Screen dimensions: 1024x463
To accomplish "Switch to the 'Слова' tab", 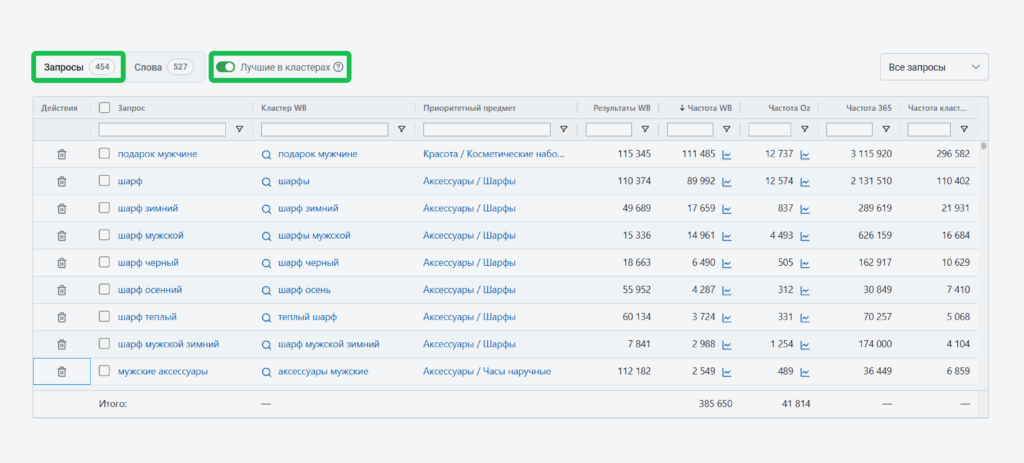I will coord(162,67).
